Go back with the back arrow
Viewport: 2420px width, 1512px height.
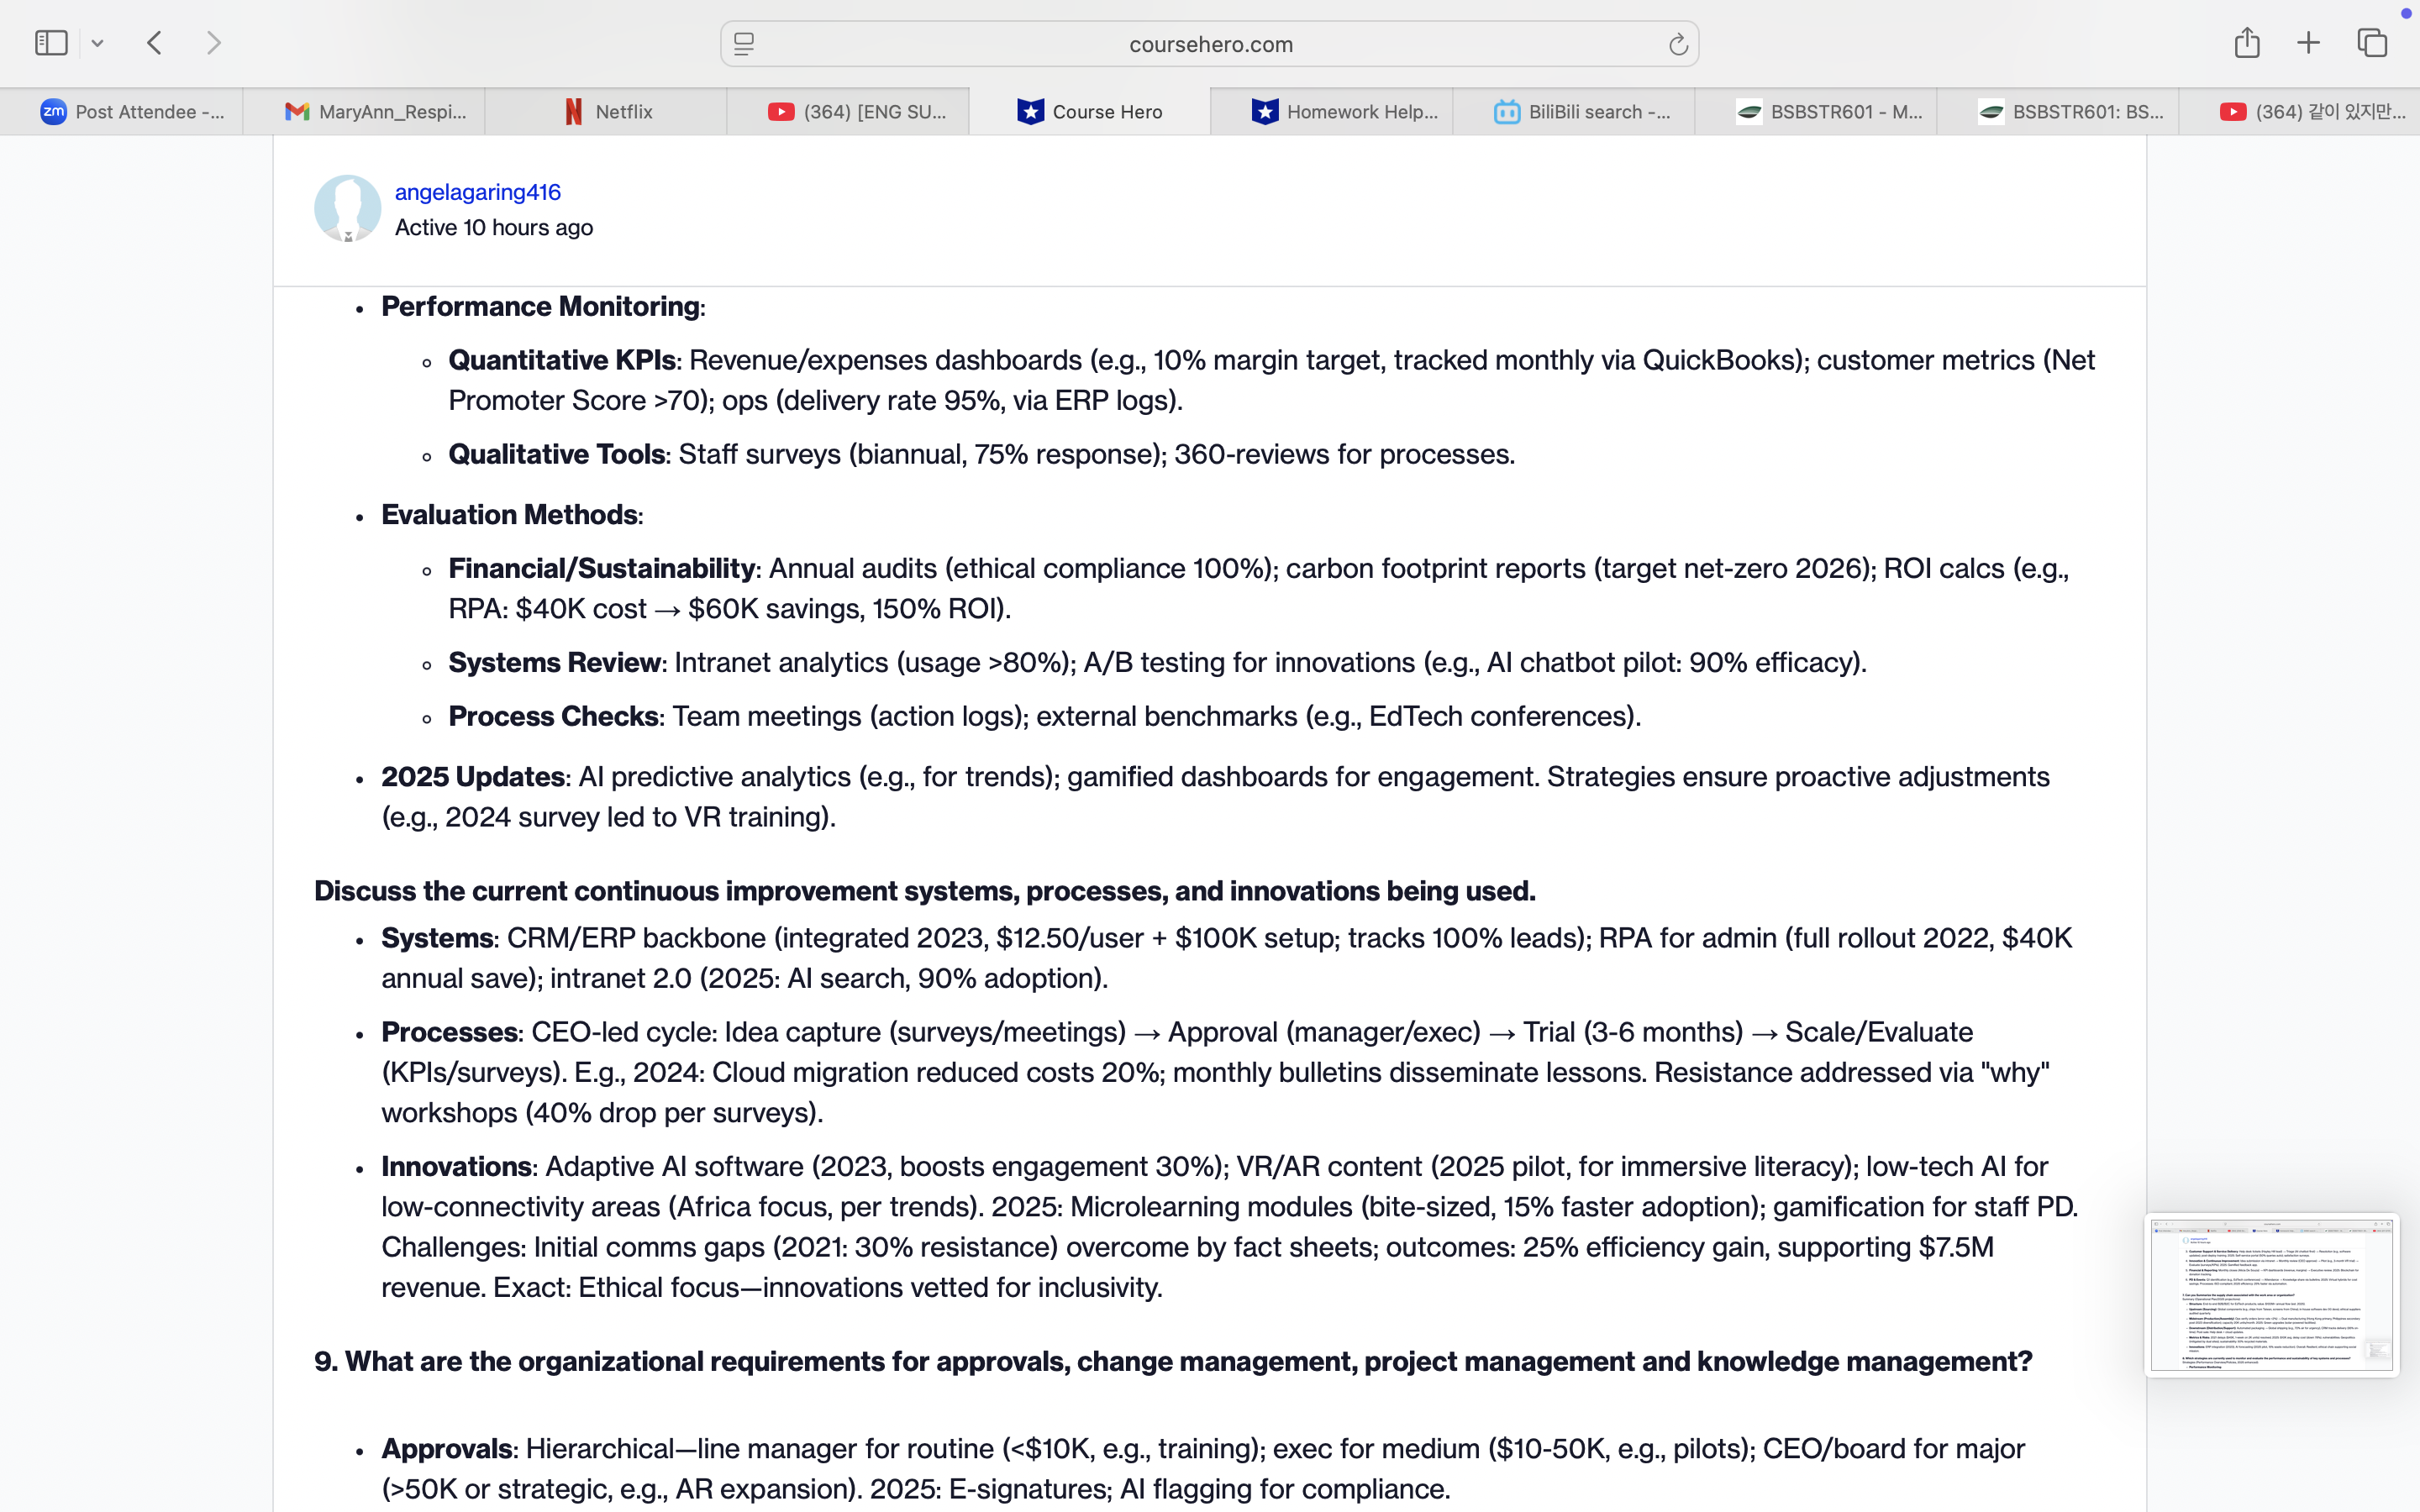[x=155, y=43]
